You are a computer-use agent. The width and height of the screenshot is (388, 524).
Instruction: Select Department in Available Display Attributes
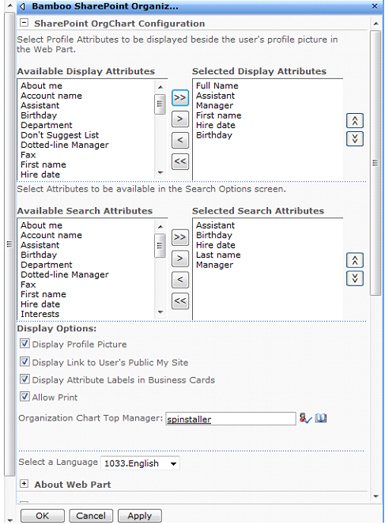tap(46, 125)
